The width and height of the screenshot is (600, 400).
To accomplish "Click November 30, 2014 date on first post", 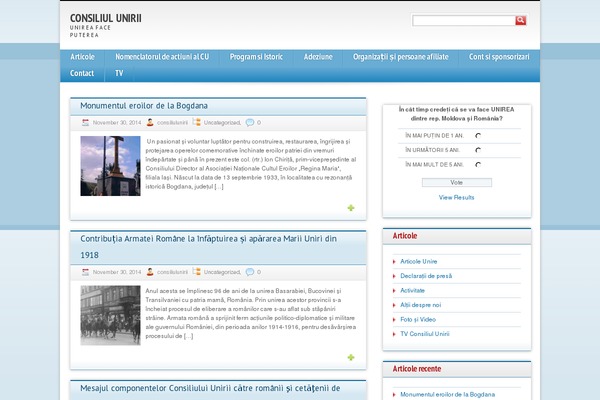I will pos(117,122).
